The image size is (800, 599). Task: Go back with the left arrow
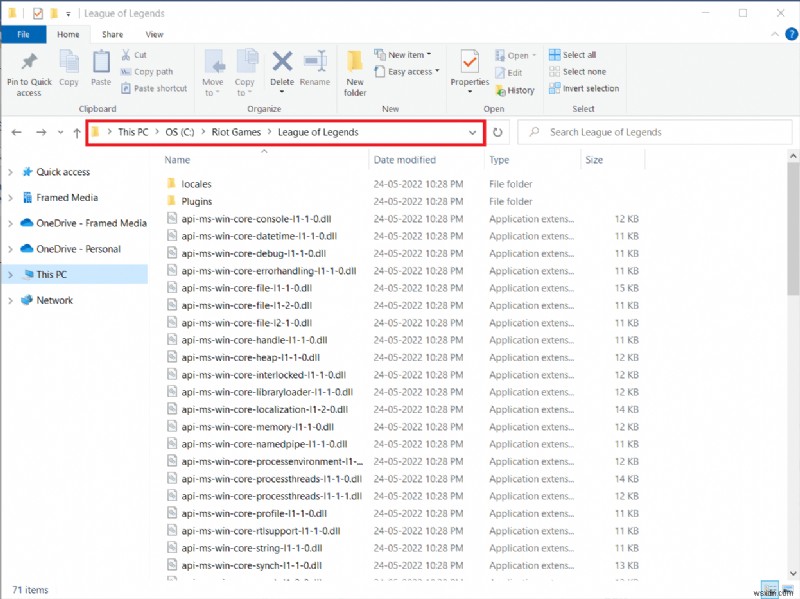coord(16,132)
